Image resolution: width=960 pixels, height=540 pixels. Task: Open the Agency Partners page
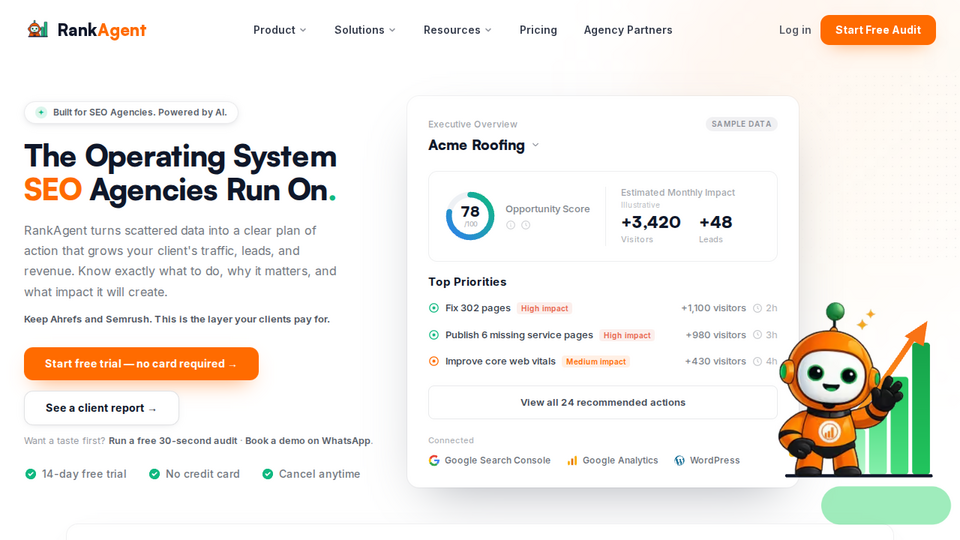pos(628,30)
